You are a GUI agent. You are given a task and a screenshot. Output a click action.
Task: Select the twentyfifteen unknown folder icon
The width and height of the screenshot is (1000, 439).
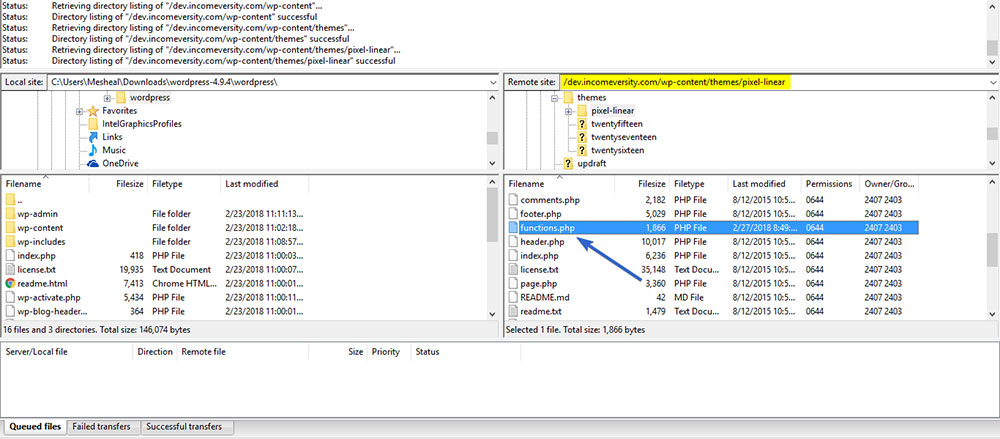(x=582, y=124)
